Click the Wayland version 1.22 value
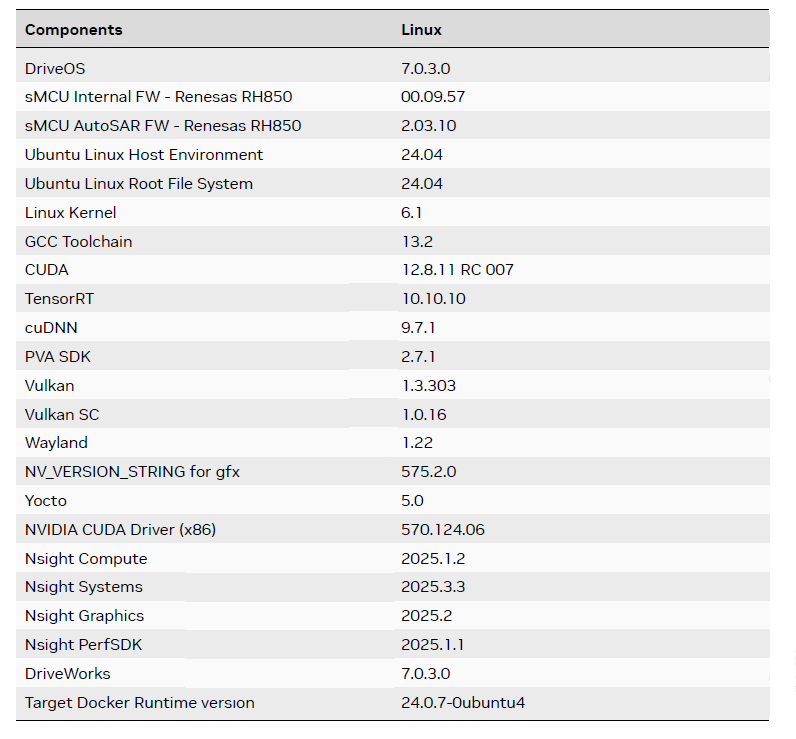This screenshot has height=739, width=796. (x=416, y=443)
